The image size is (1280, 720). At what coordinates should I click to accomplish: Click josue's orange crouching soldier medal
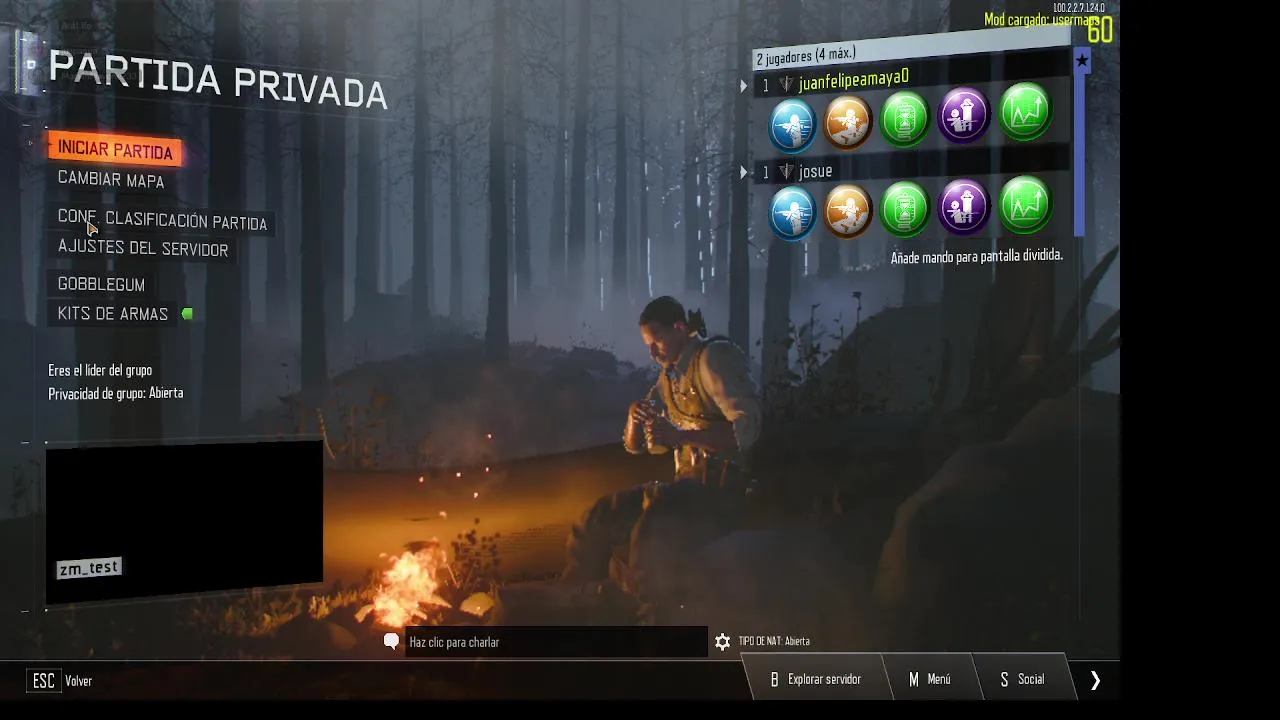[x=849, y=211]
